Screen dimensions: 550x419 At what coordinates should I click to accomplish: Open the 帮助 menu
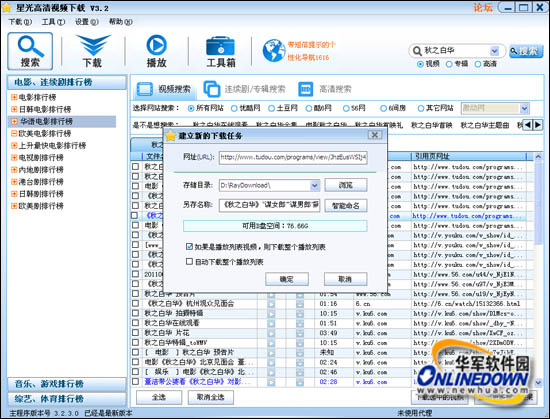[x=120, y=22]
